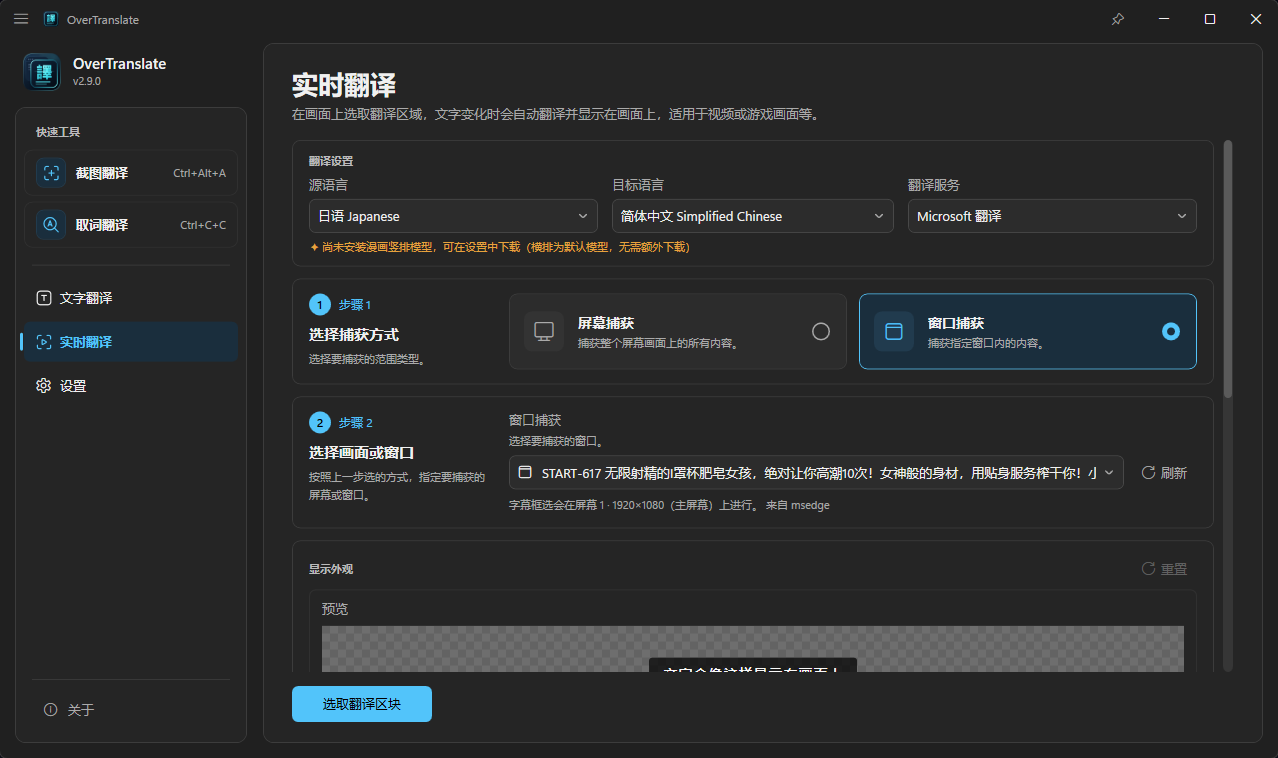
Task: Click the monitor icon on 屏幕捕获 card
Action: 544,331
